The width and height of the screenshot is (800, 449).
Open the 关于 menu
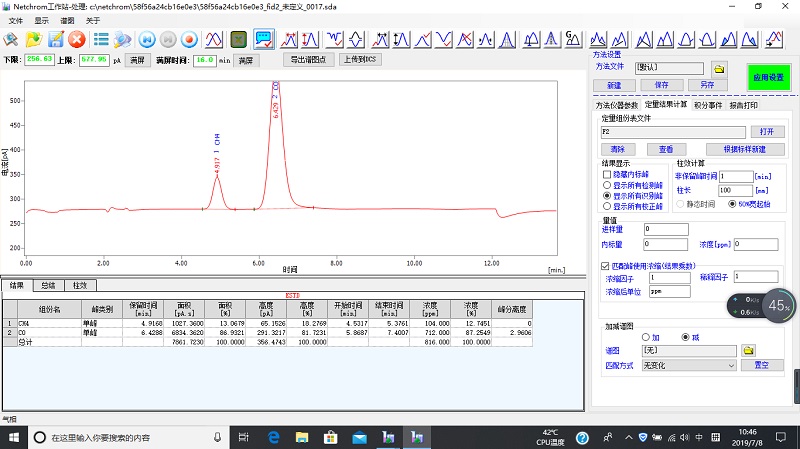coord(93,21)
